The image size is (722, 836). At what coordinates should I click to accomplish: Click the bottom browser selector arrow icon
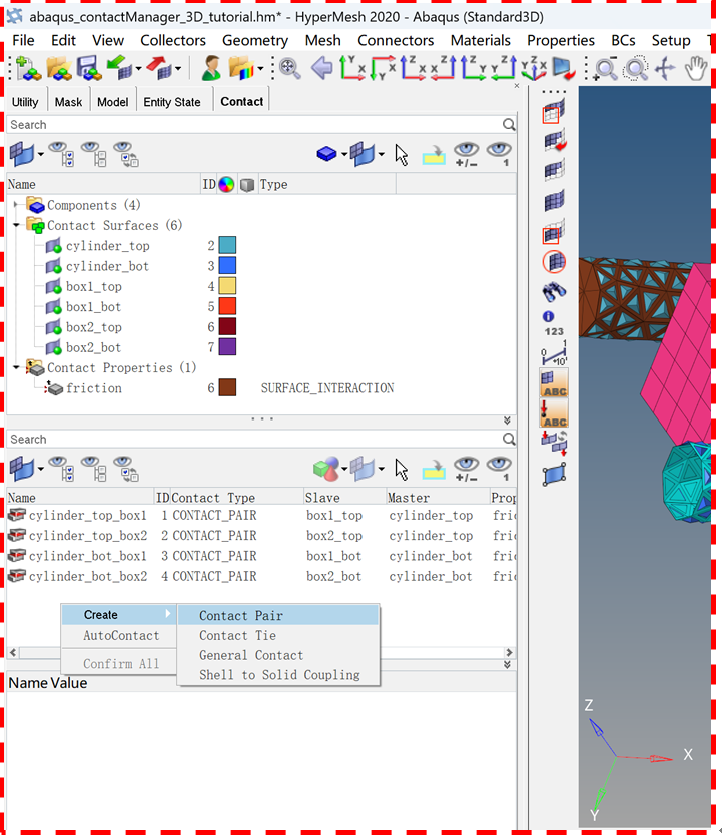(x=402, y=470)
